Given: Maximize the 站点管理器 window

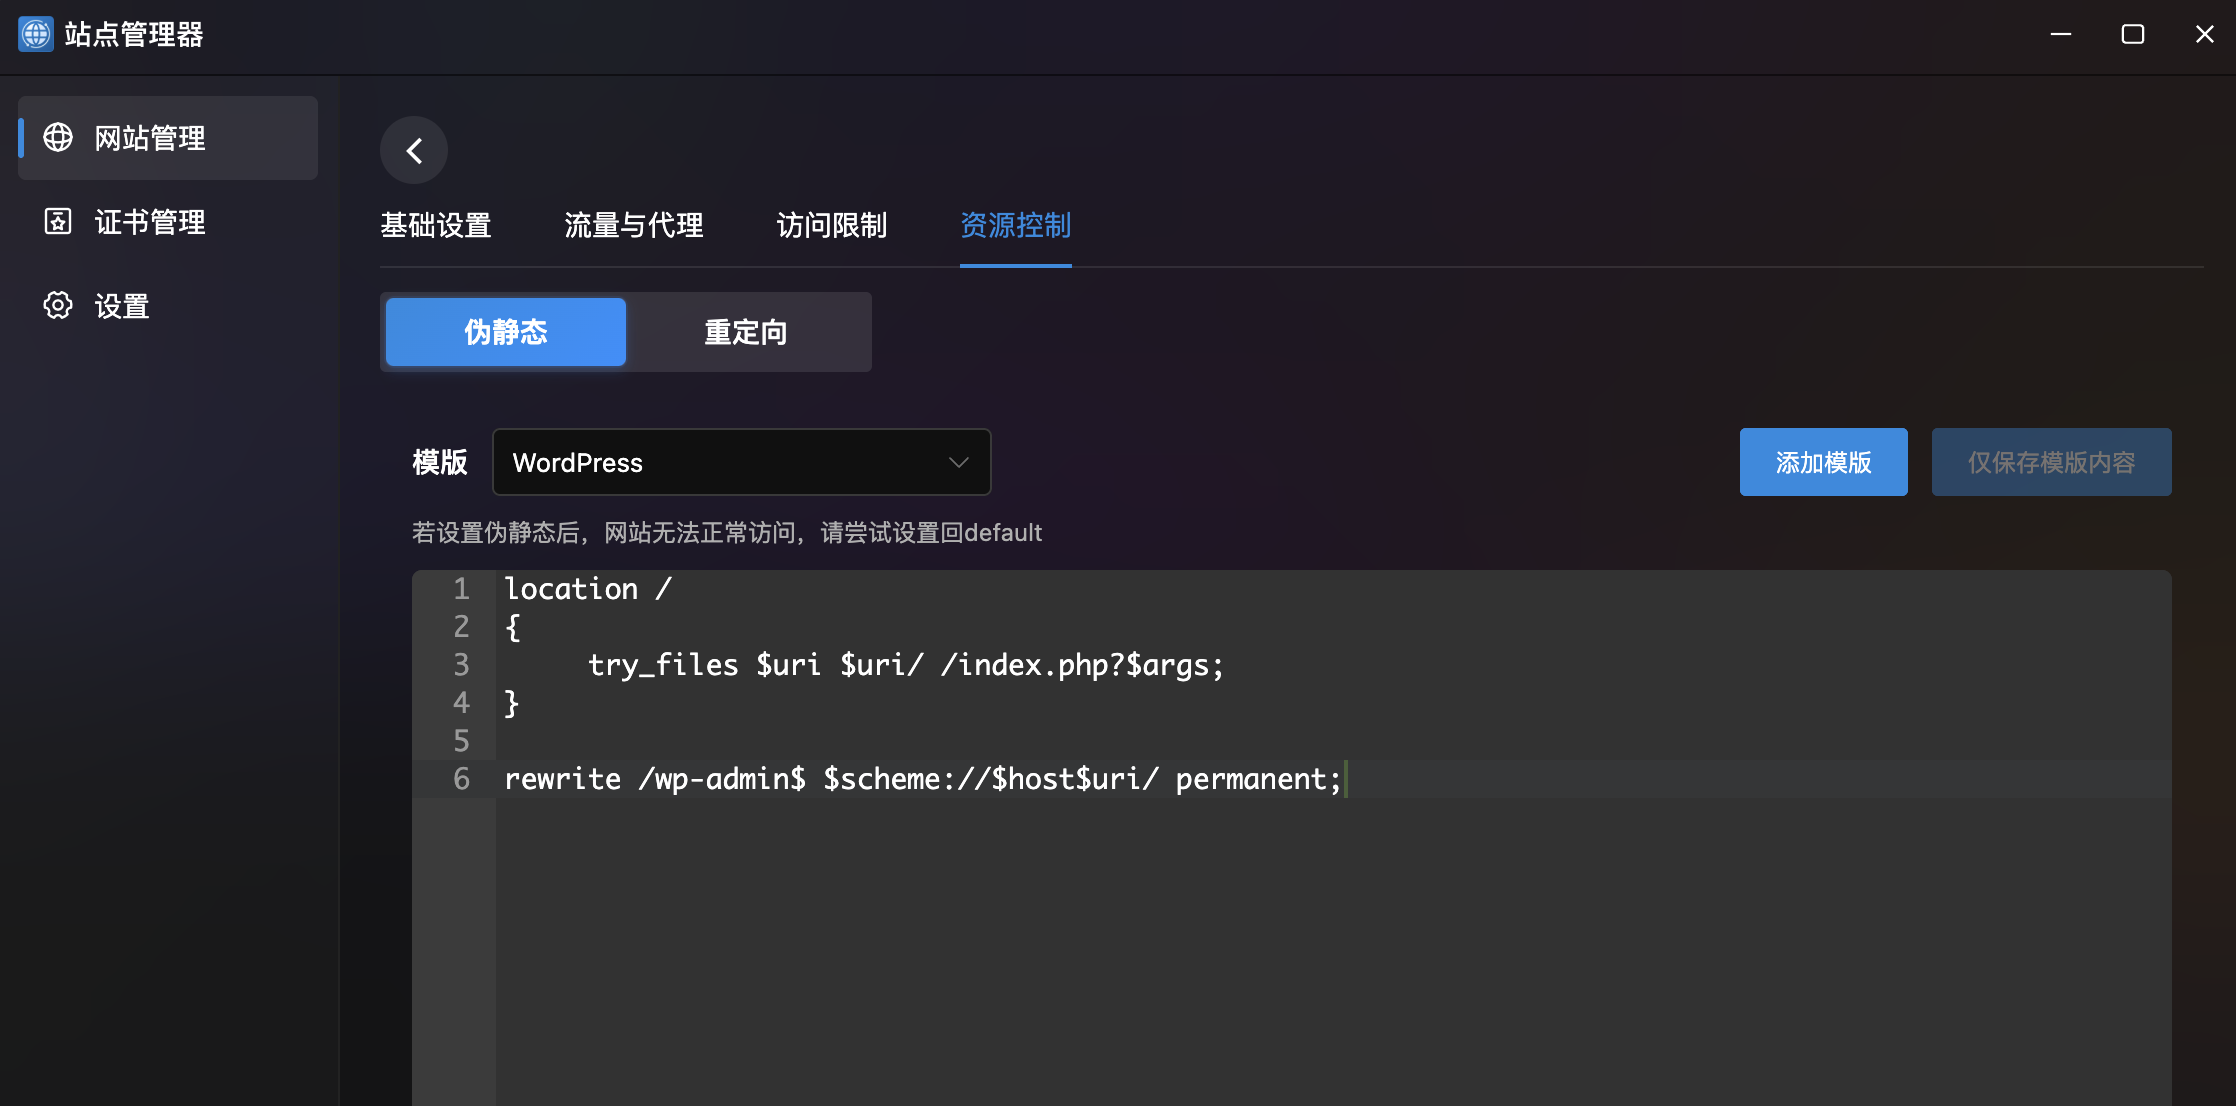Looking at the screenshot, I should (x=2133, y=34).
